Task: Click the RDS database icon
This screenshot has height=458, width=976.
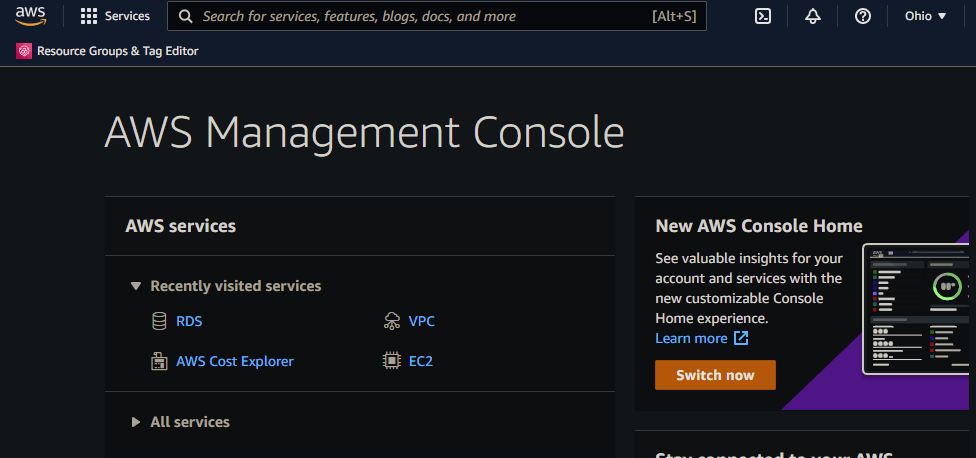Action: coord(158,321)
